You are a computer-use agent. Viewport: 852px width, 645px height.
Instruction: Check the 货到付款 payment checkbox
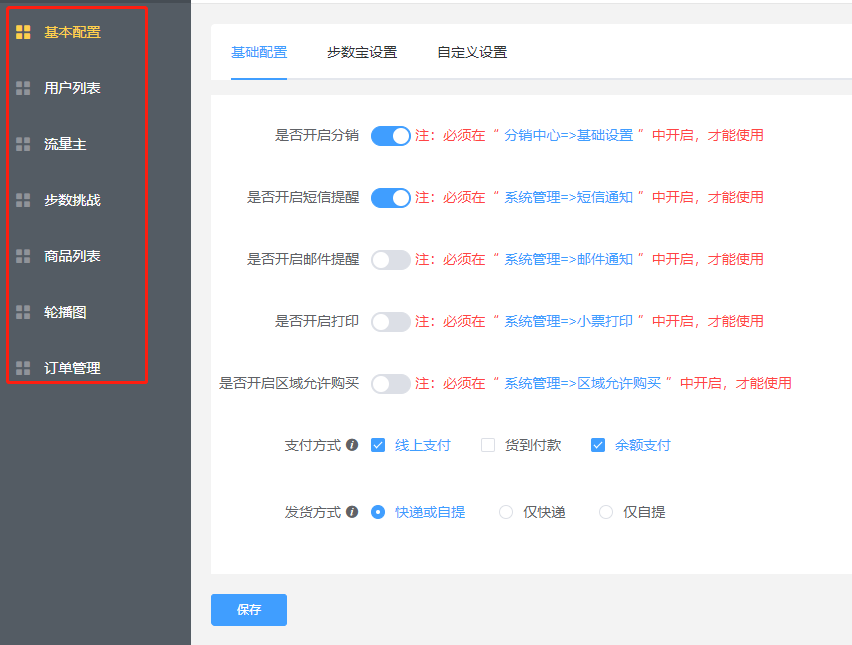488,446
